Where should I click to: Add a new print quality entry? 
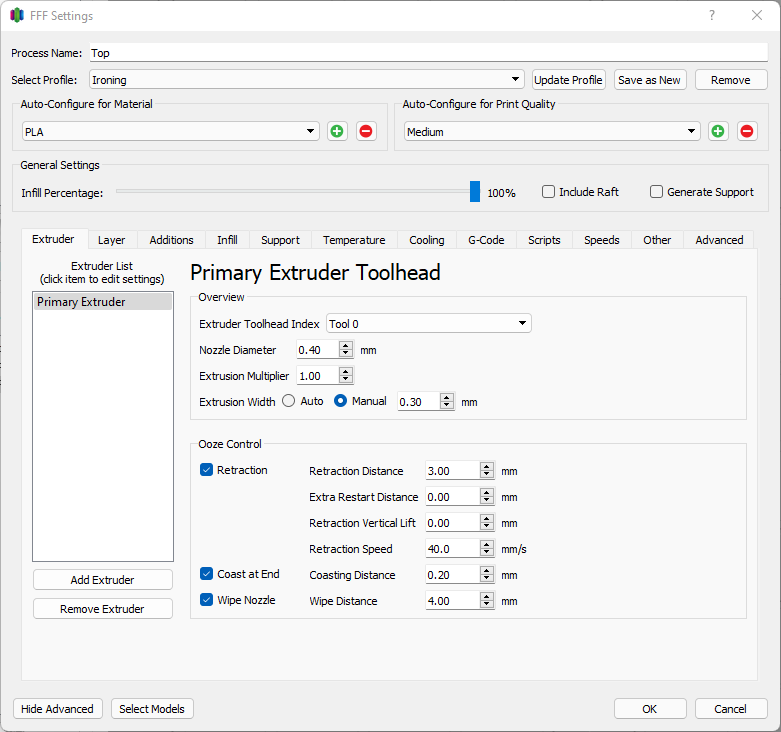click(718, 131)
